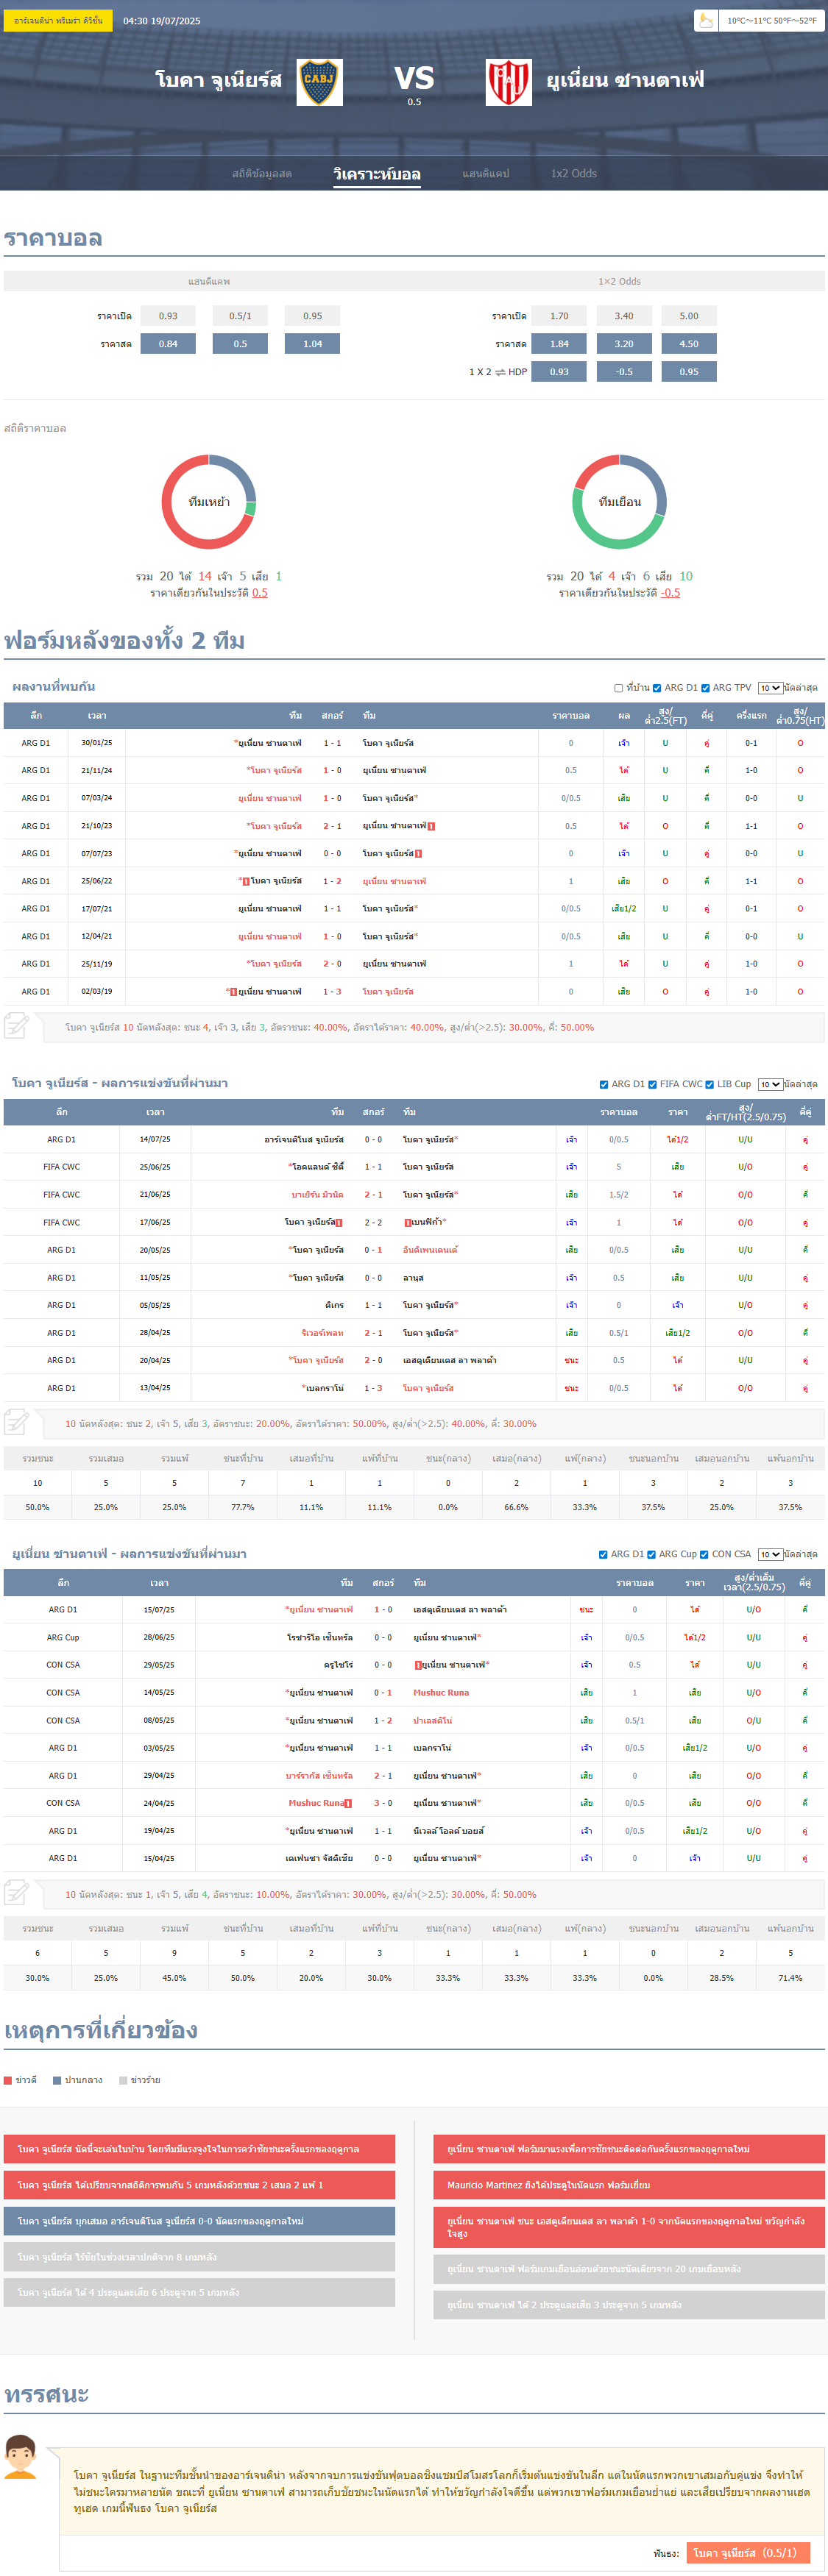Click the ครูไซโร่ team name

click(338, 1665)
